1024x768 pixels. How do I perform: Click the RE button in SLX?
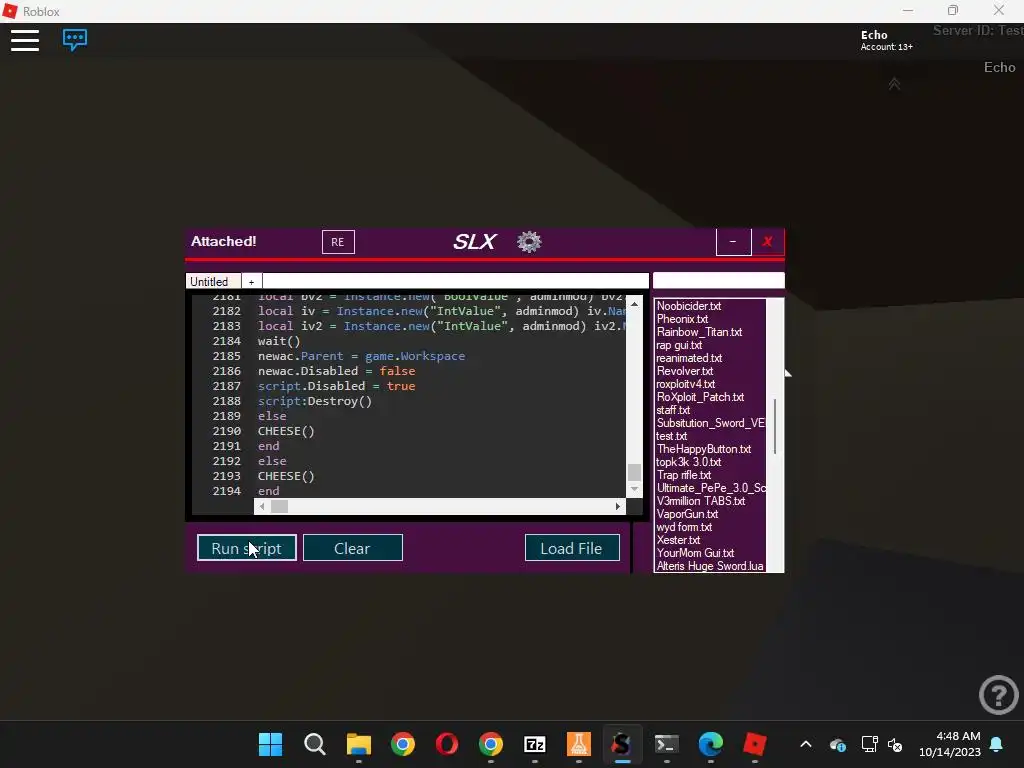[x=338, y=242]
